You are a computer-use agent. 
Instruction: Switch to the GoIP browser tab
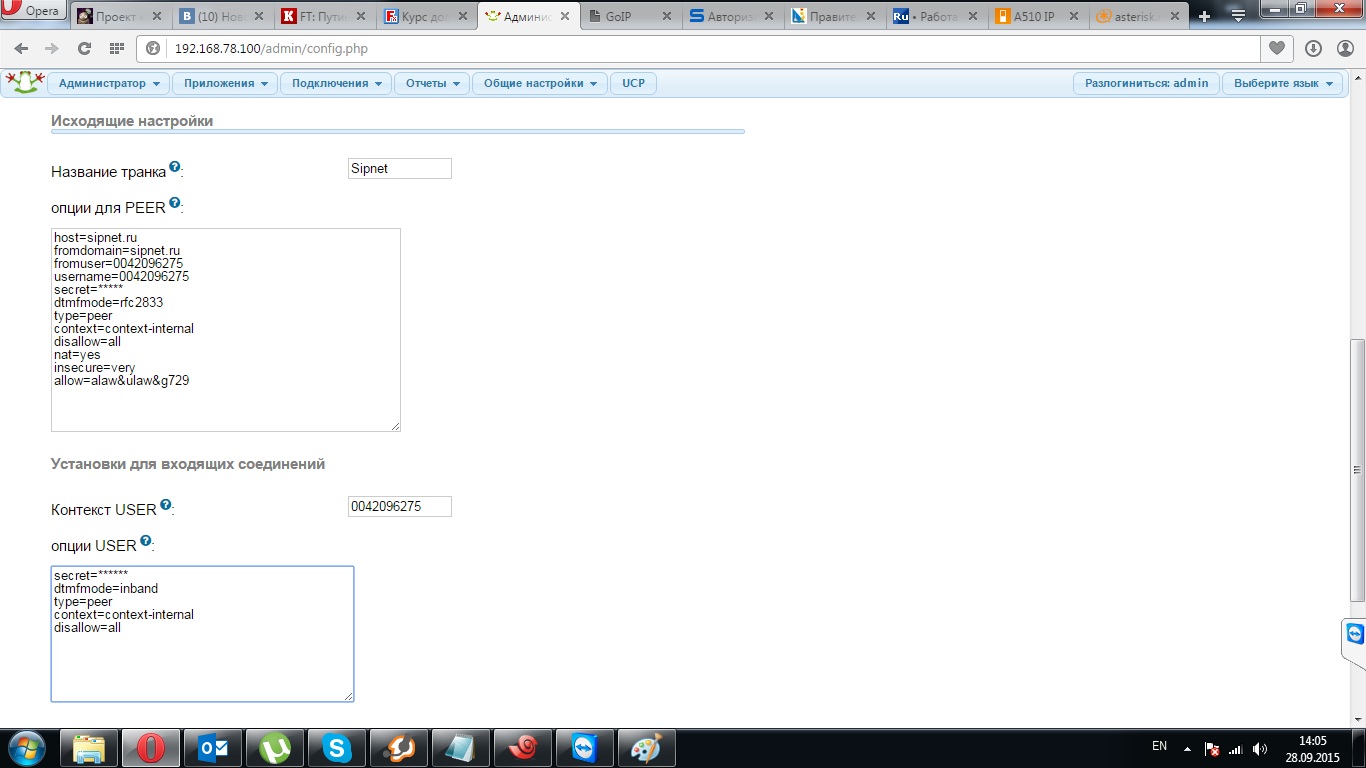coord(630,16)
